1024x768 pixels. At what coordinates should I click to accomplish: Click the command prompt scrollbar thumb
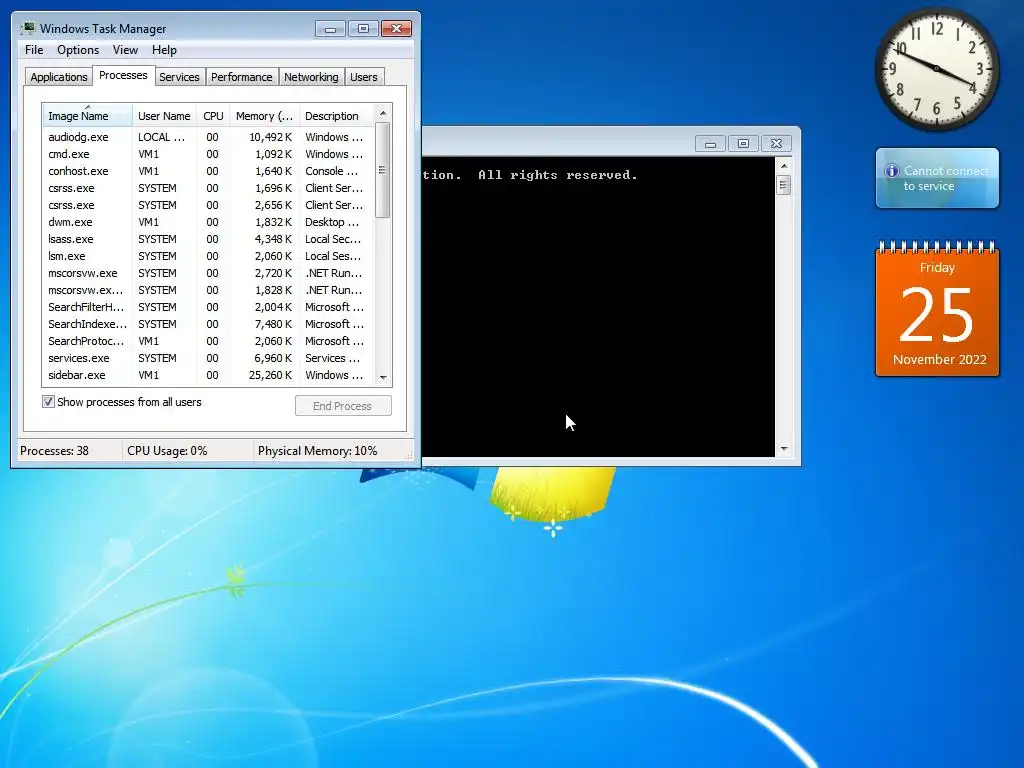pyautogui.click(x=784, y=185)
